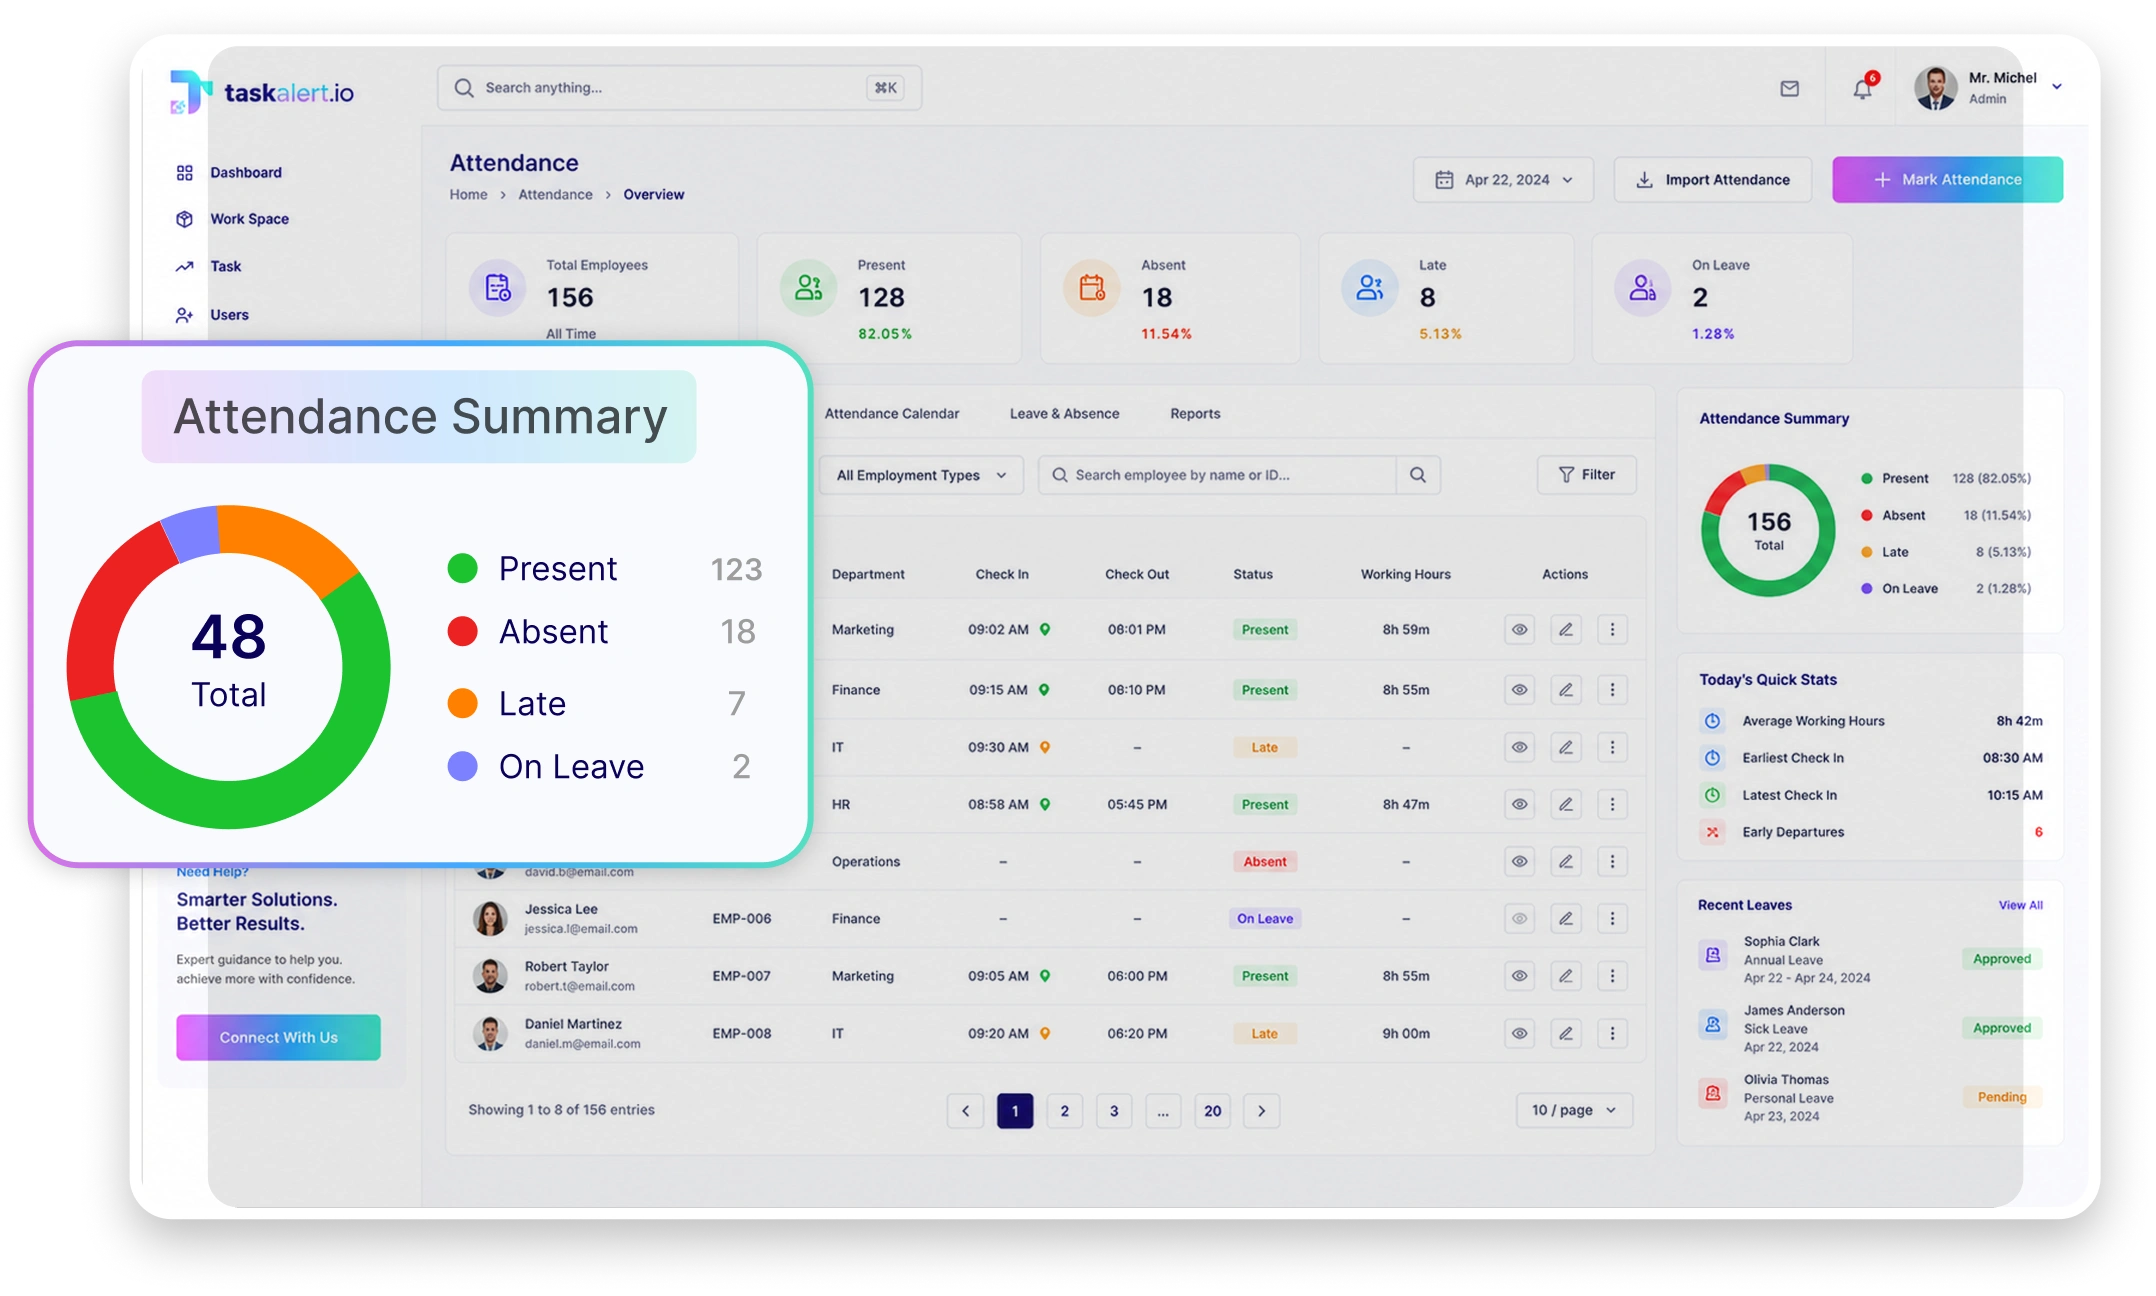
Task: Click the On Leave card icon
Action: tap(1642, 288)
